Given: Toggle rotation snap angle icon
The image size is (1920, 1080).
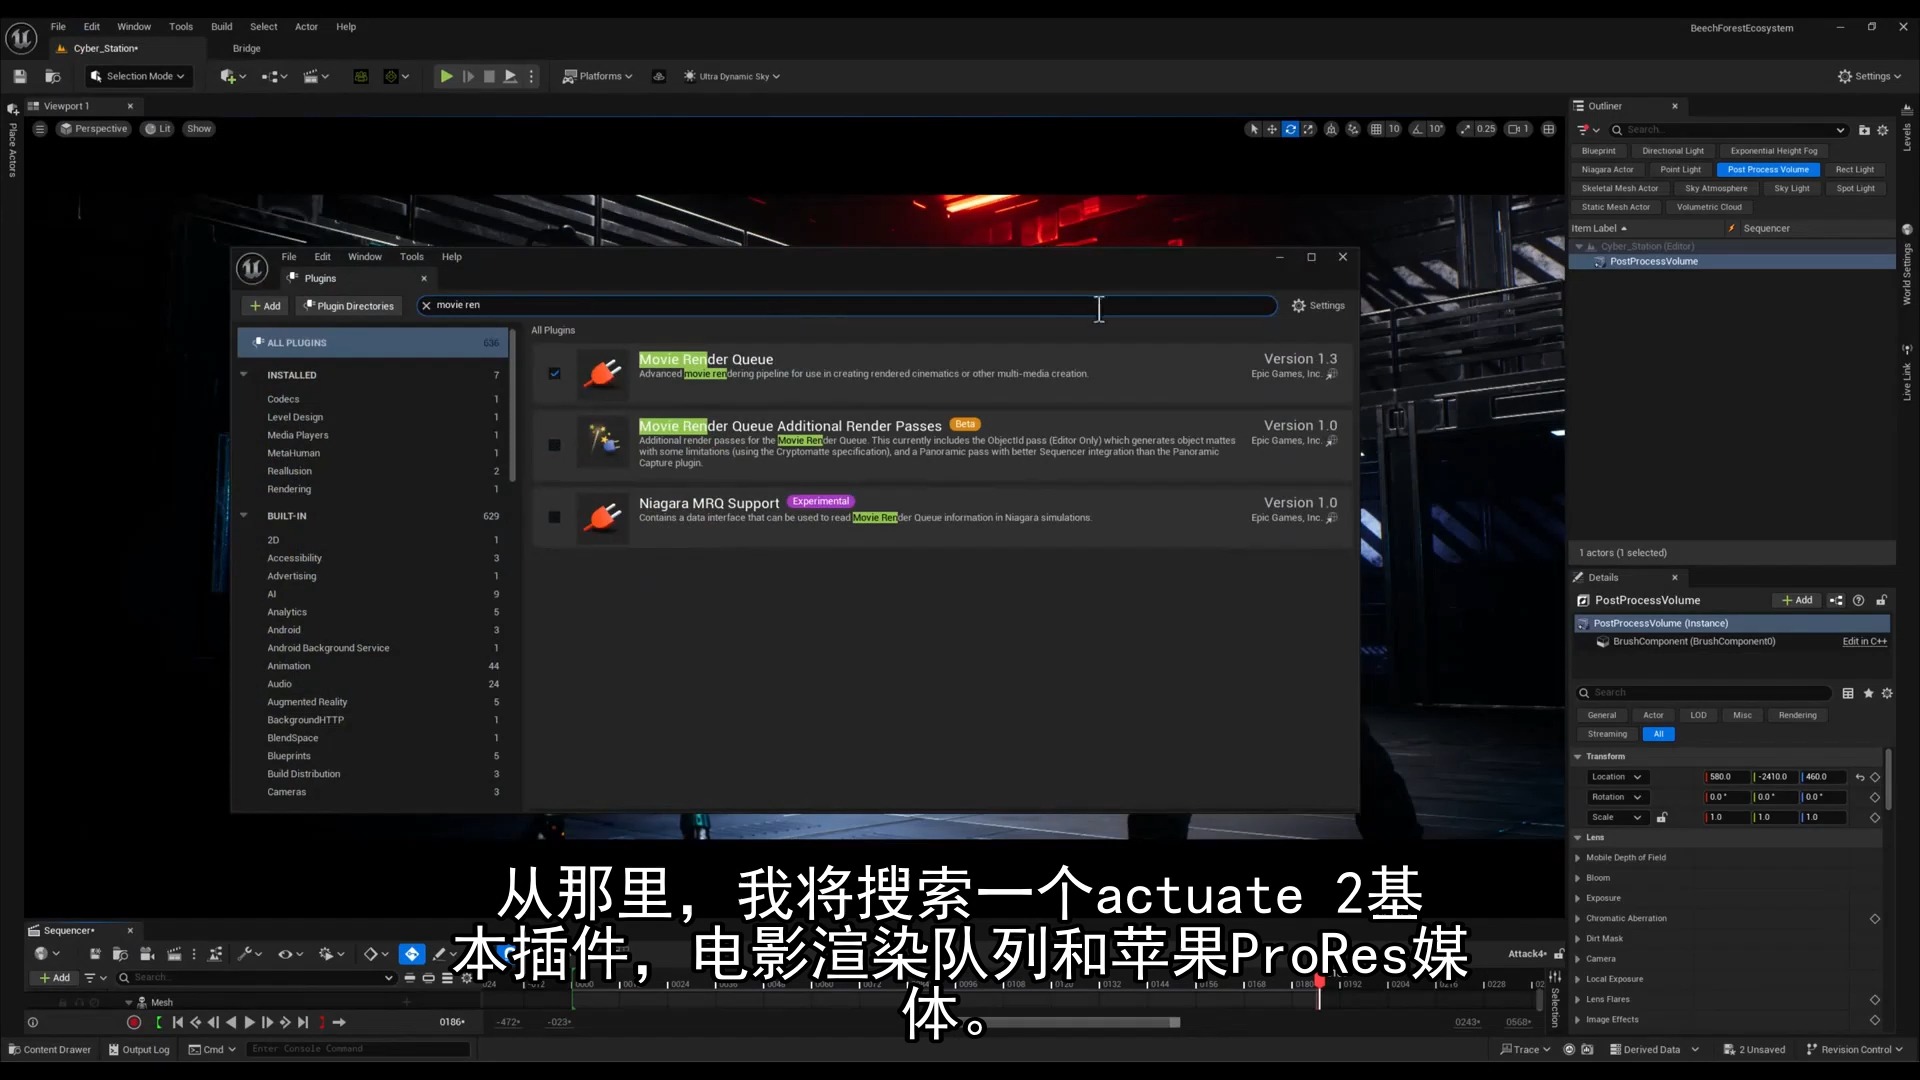Looking at the screenshot, I should tap(1417, 129).
